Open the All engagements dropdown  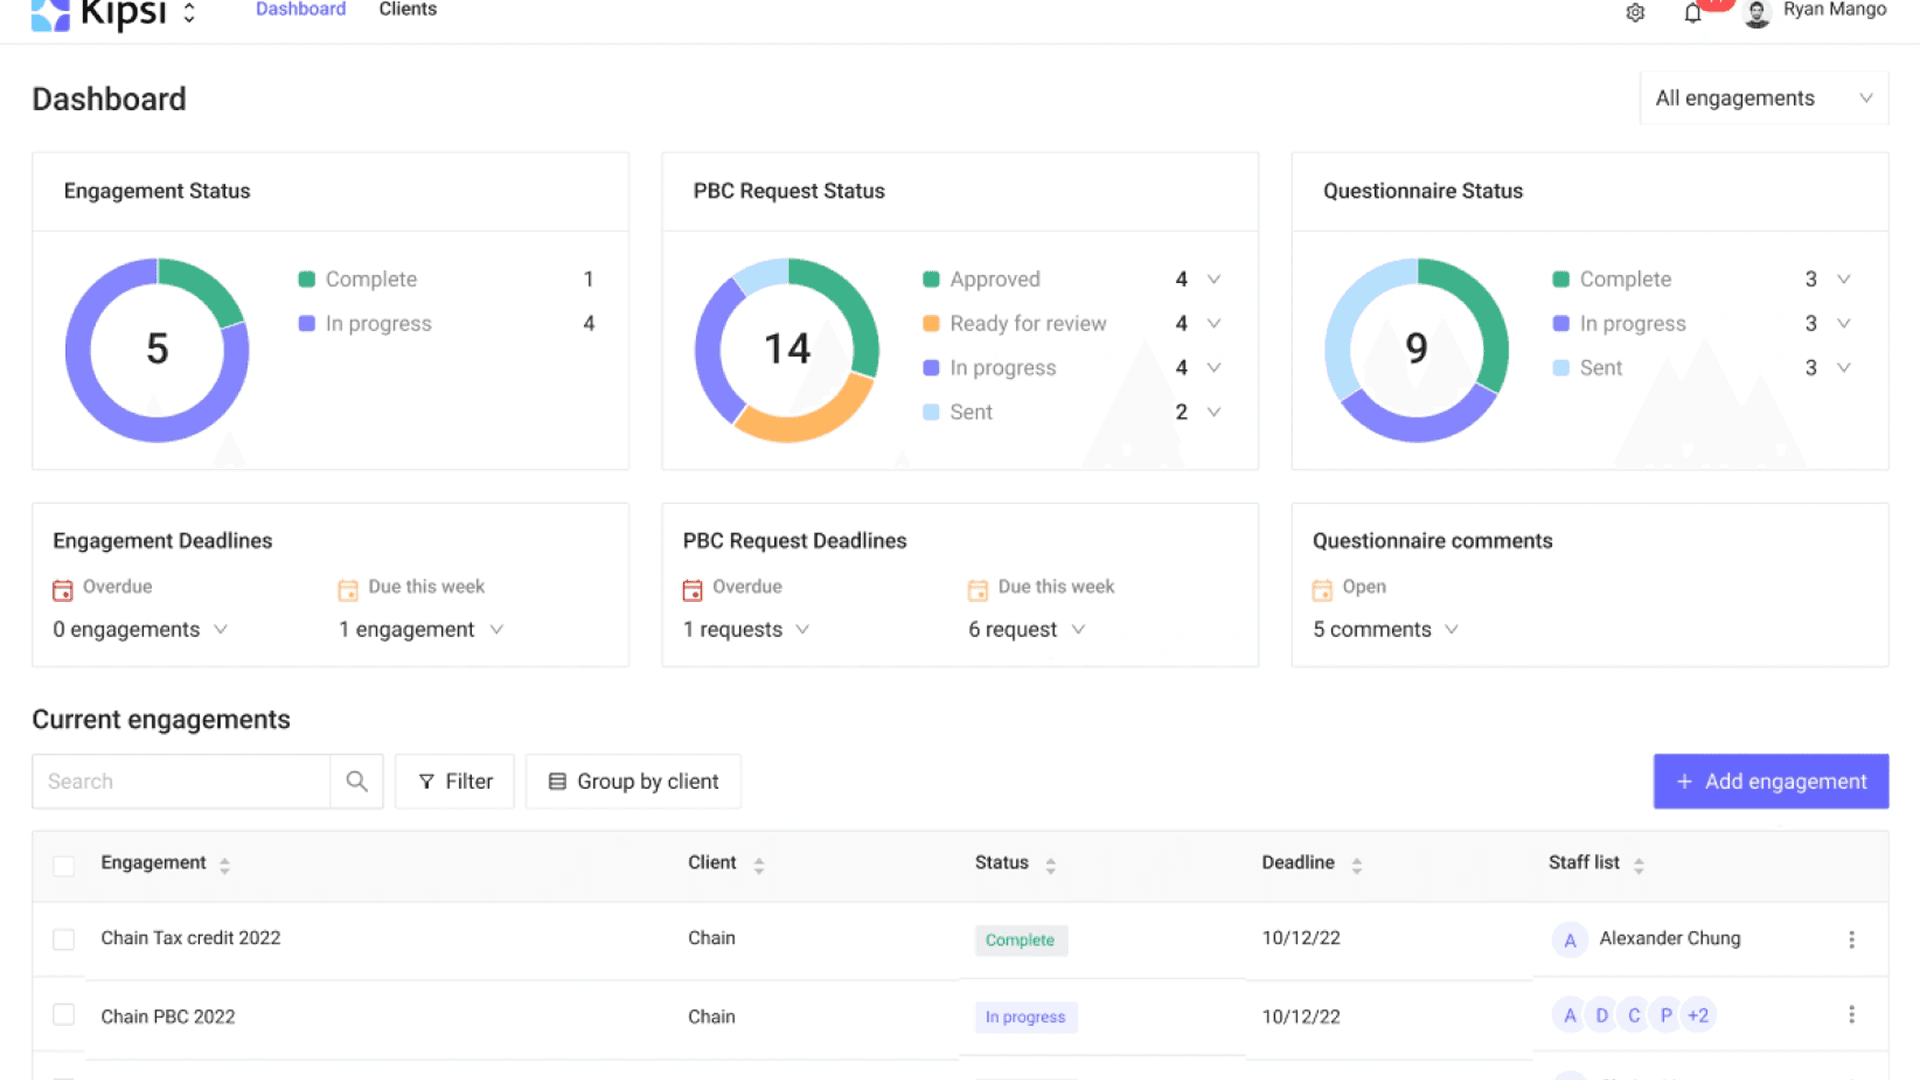click(1764, 98)
